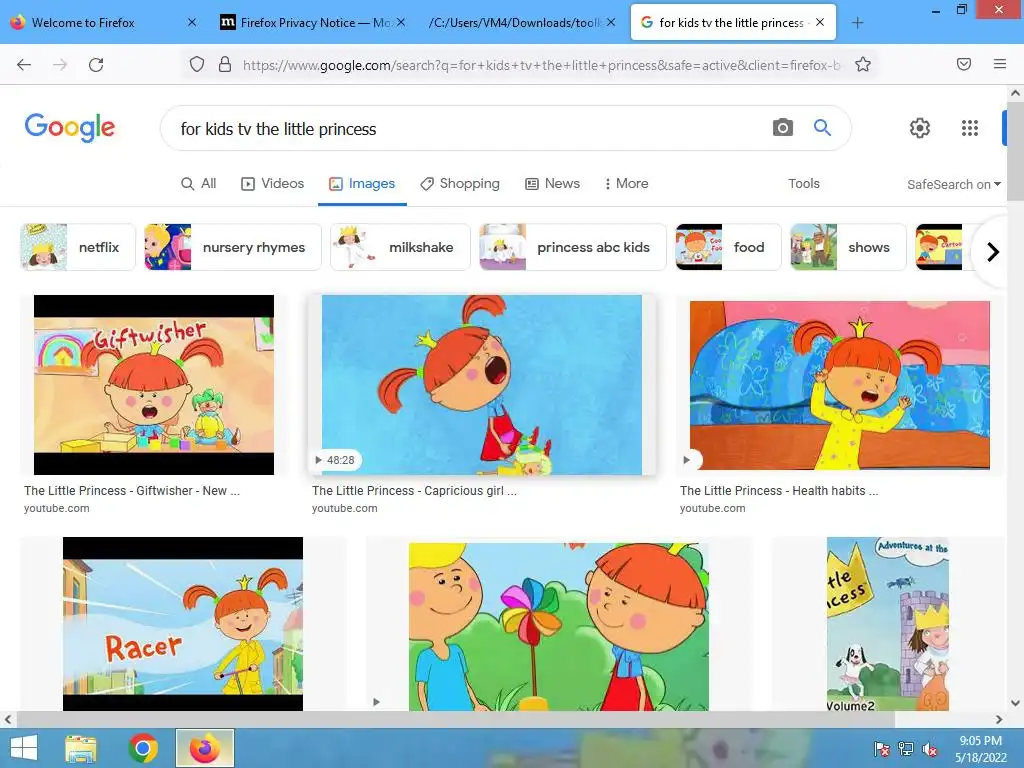The width and height of the screenshot is (1024, 768).
Task: Open Google apps grid
Action: pos(970,128)
